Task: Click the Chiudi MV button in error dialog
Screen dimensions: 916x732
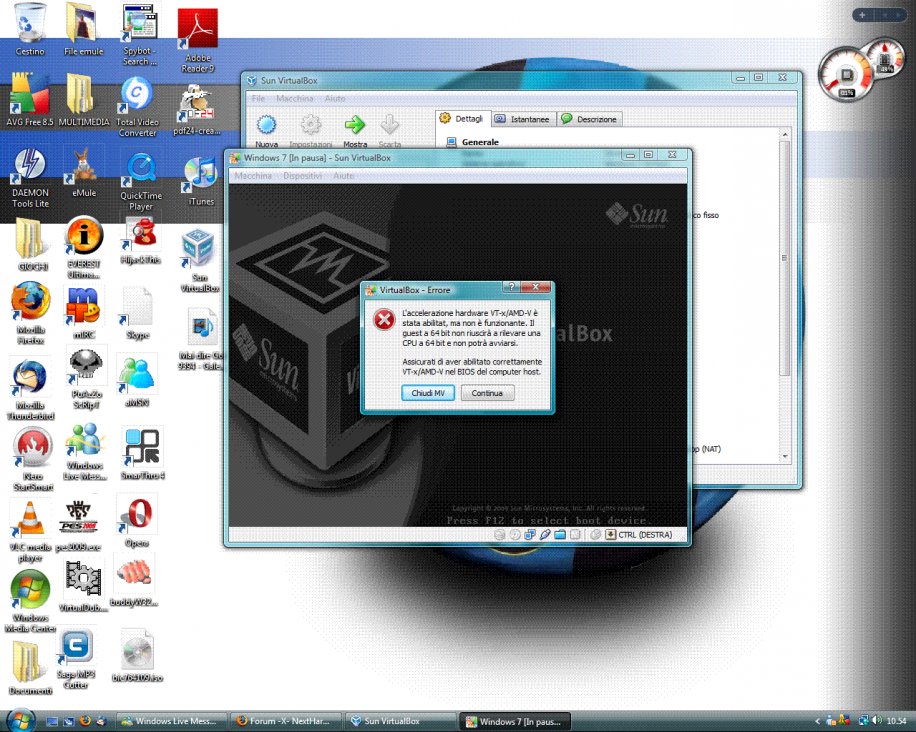Action: (x=428, y=393)
